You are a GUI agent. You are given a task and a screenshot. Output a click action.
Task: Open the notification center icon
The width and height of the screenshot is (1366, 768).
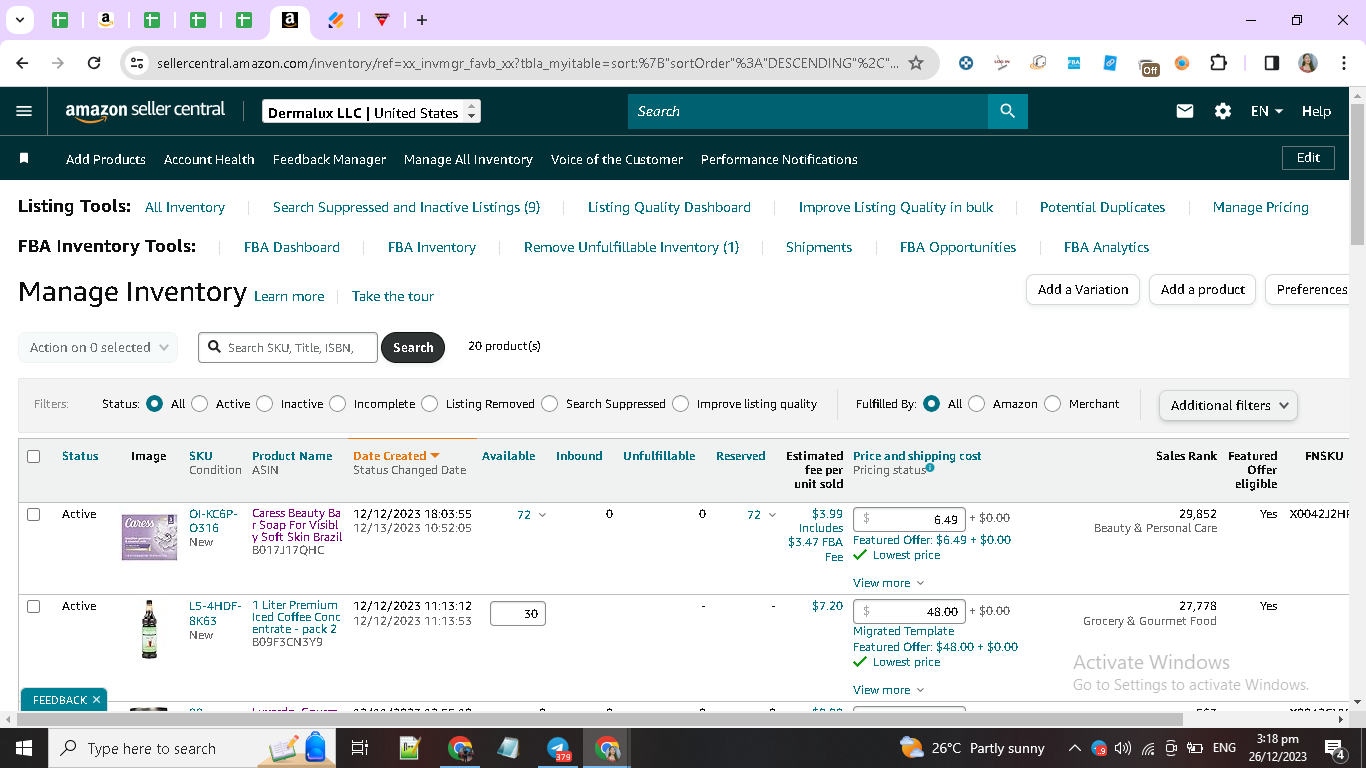point(1335,748)
